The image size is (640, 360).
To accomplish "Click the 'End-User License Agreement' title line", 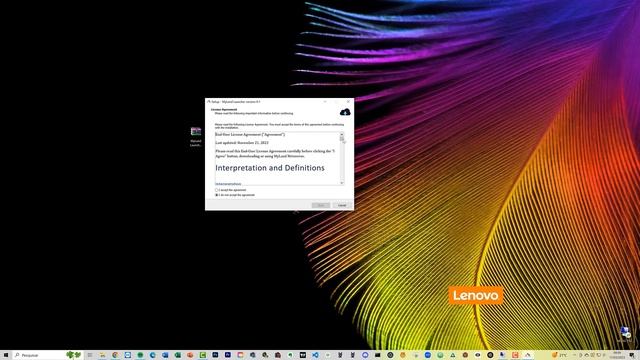I will (x=250, y=134).
